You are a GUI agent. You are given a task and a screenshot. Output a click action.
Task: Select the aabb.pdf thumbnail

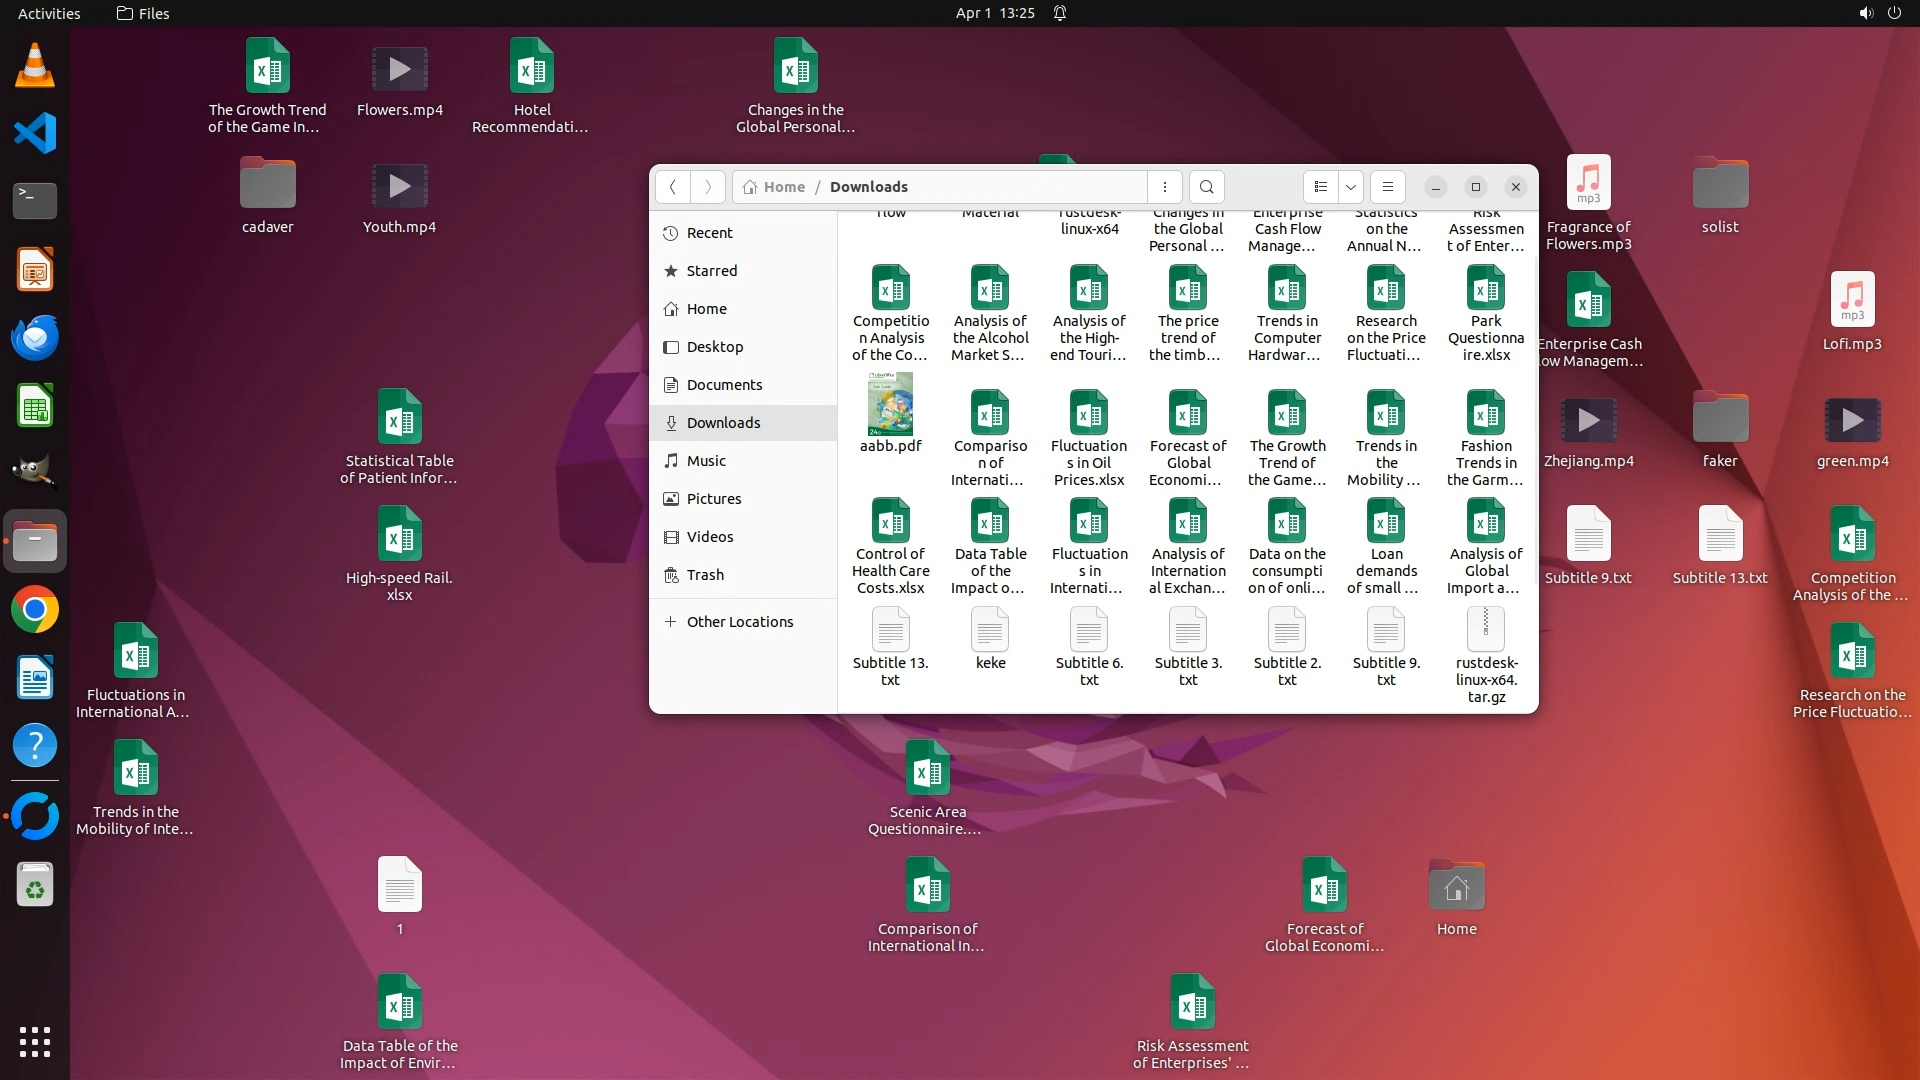890,404
